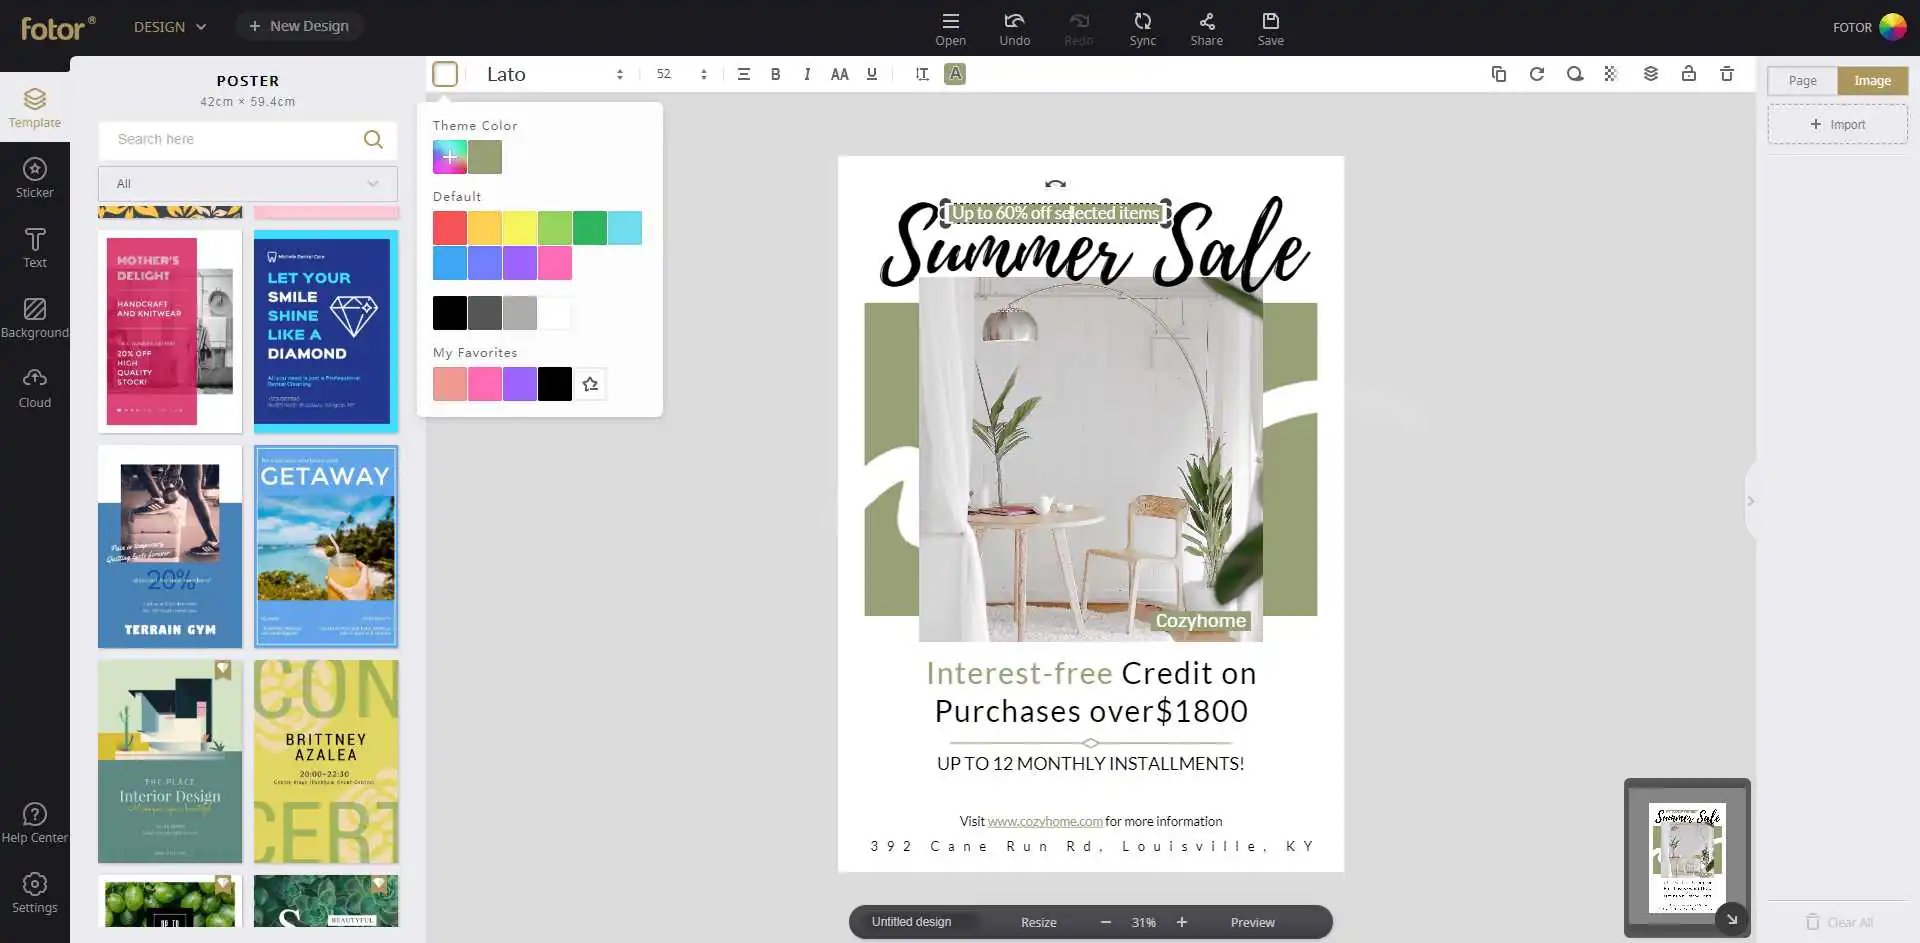Select the Text tool in sidebar
Viewport: 1920px width, 943px height.
click(34, 248)
